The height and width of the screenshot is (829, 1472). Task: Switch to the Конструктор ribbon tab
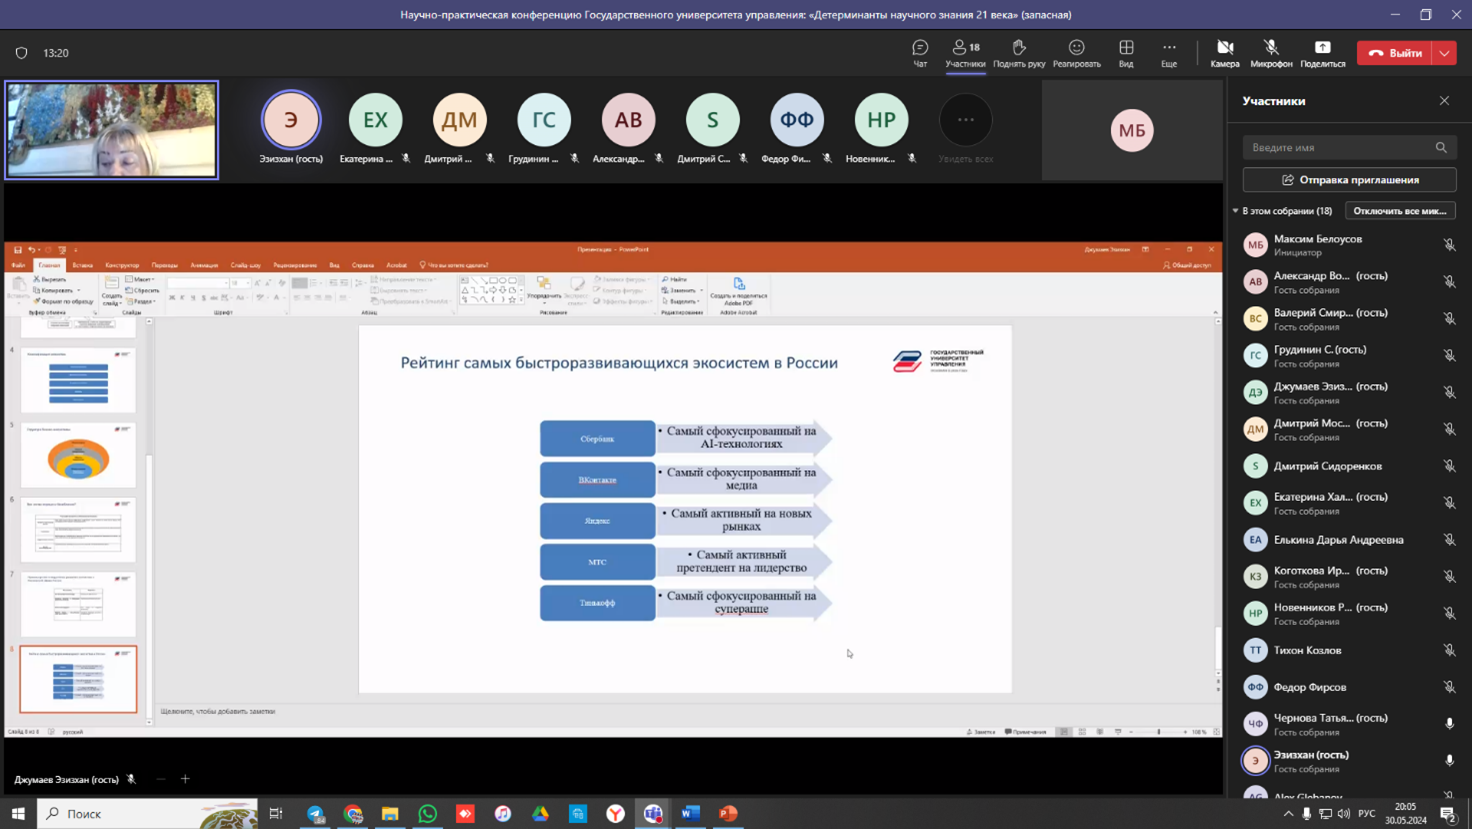coord(122,265)
